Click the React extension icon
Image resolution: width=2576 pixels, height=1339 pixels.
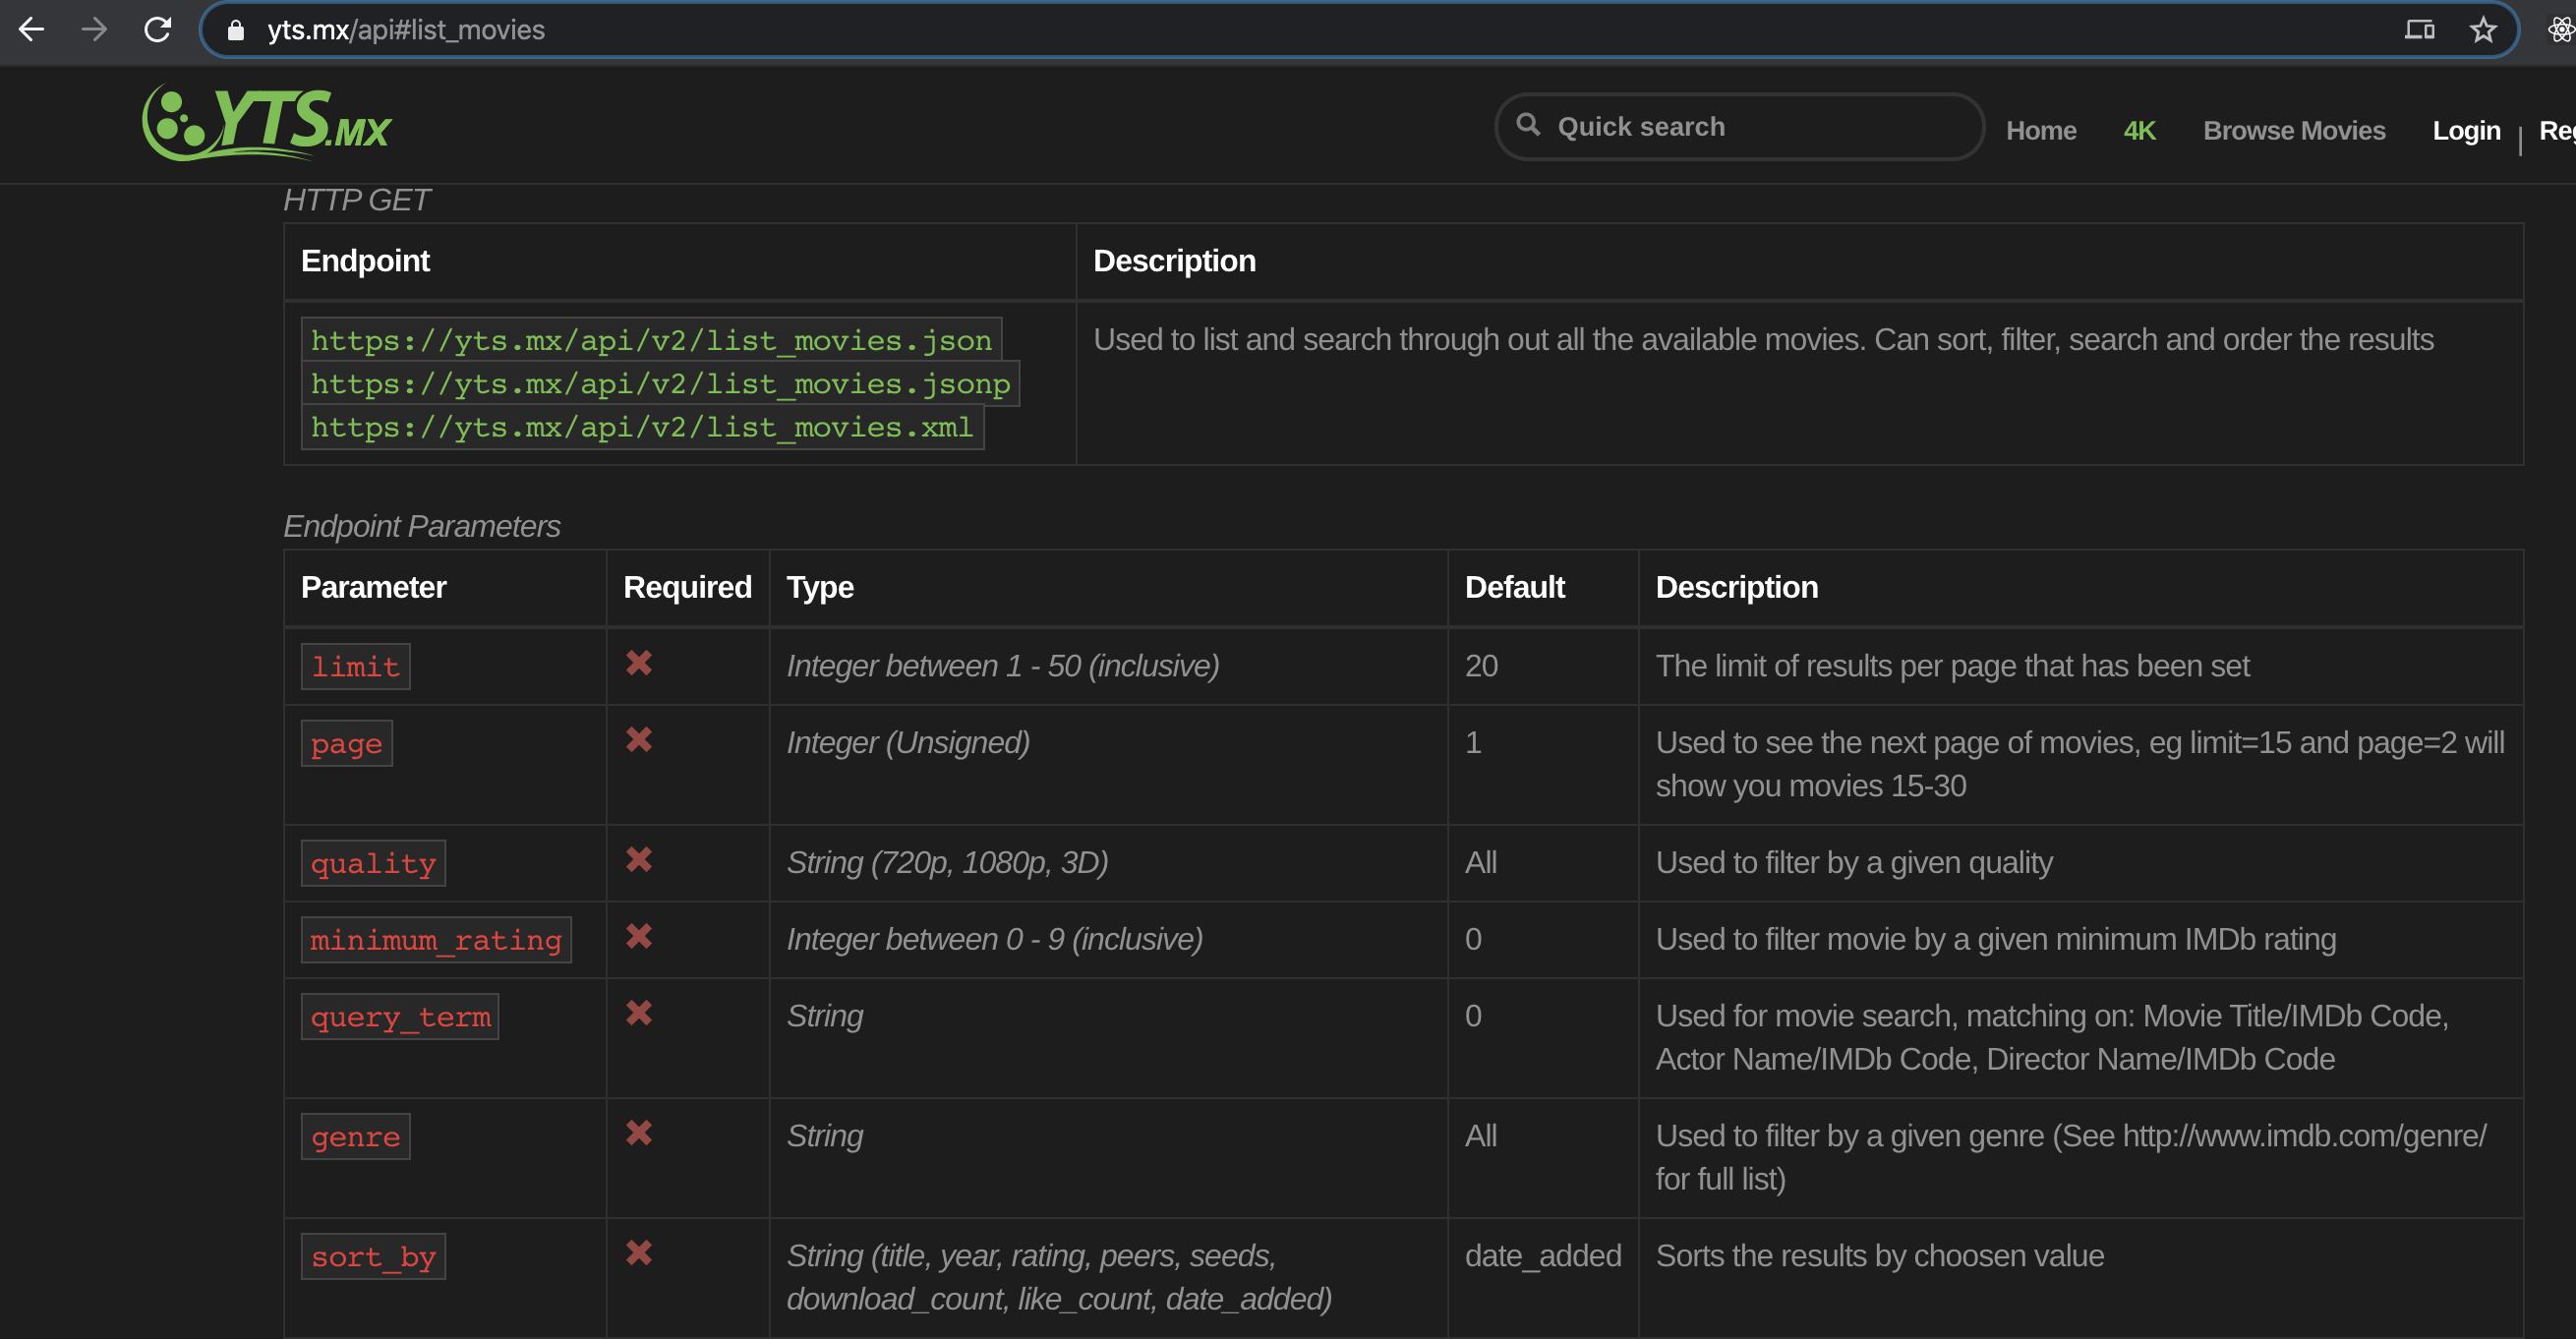pyautogui.click(x=2560, y=30)
